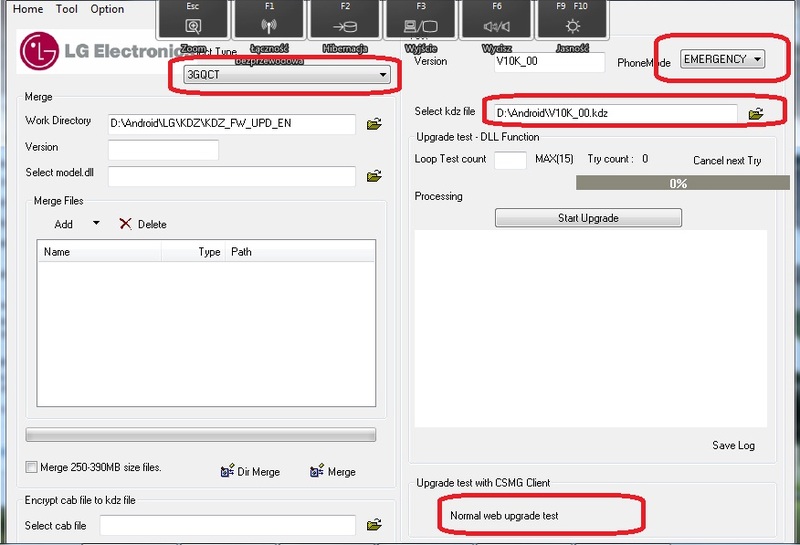Enable Merge 250-390MB size files checkbox
The width and height of the screenshot is (800, 545).
(x=31, y=467)
